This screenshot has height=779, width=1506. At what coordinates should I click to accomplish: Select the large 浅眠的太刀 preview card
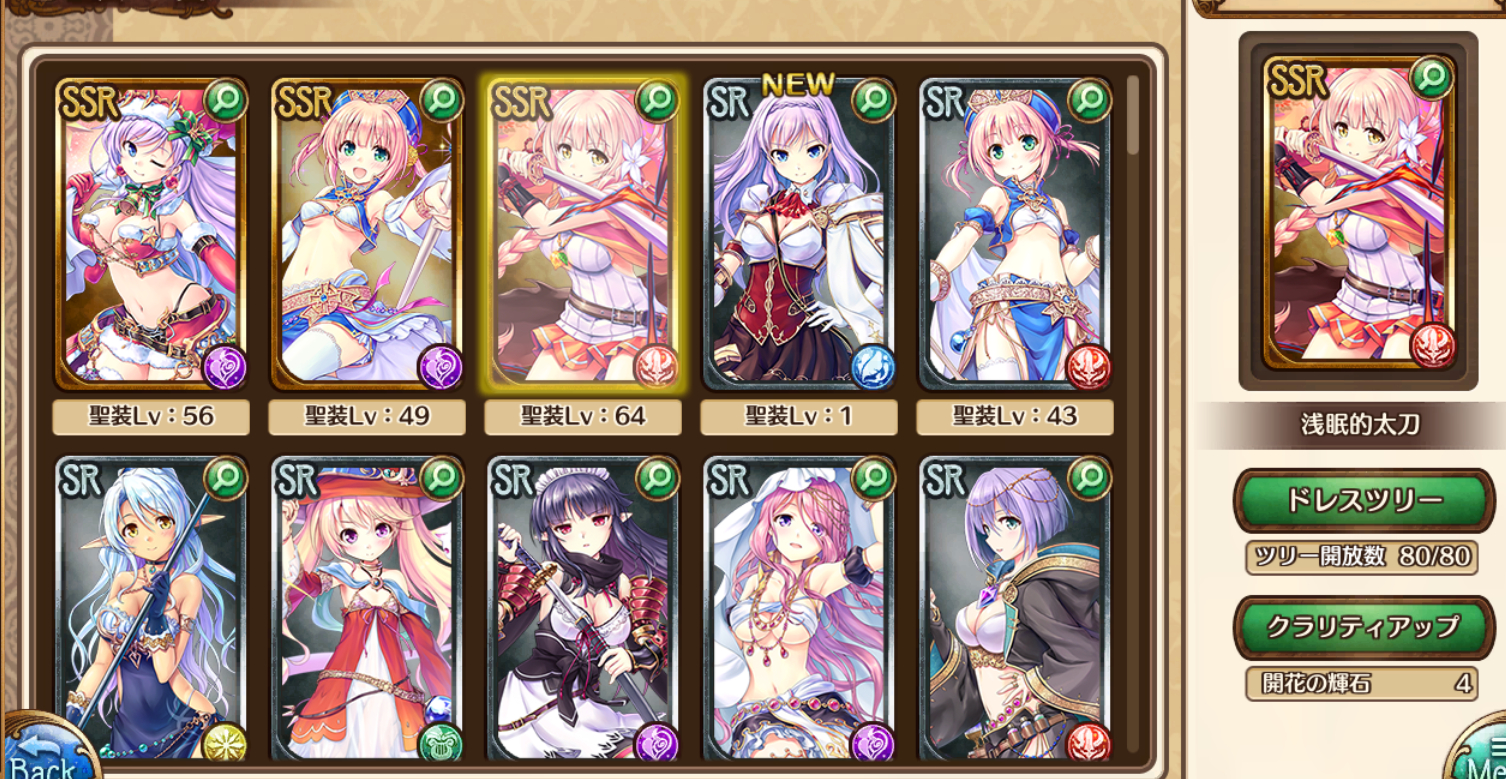(x=1359, y=212)
